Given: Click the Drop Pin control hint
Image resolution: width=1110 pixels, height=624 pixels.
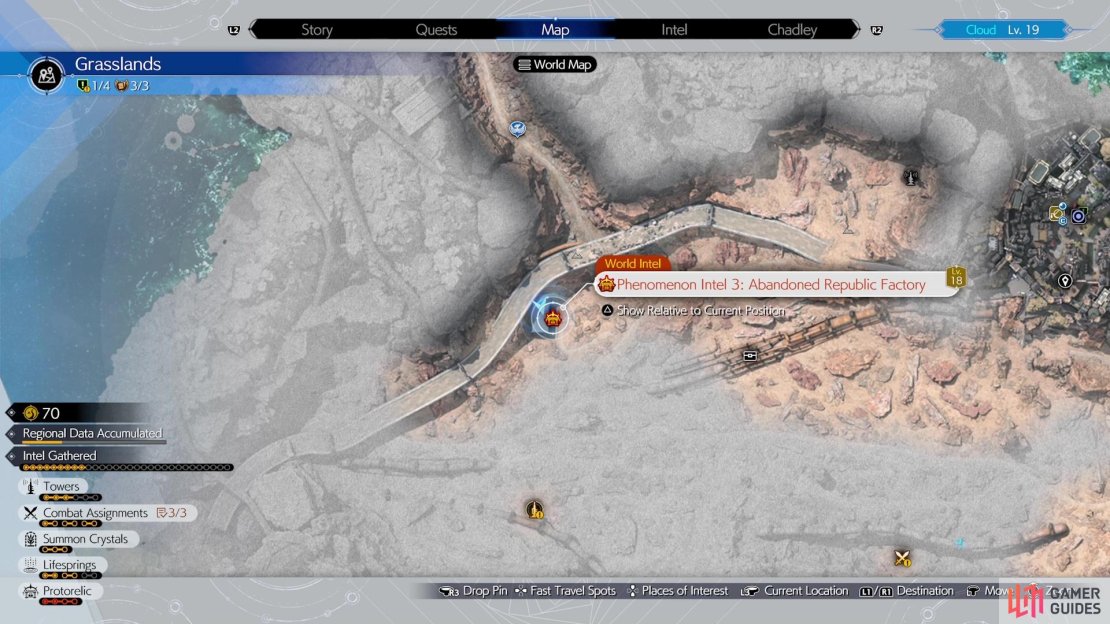Looking at the screenshot, I should coord(473,591).
